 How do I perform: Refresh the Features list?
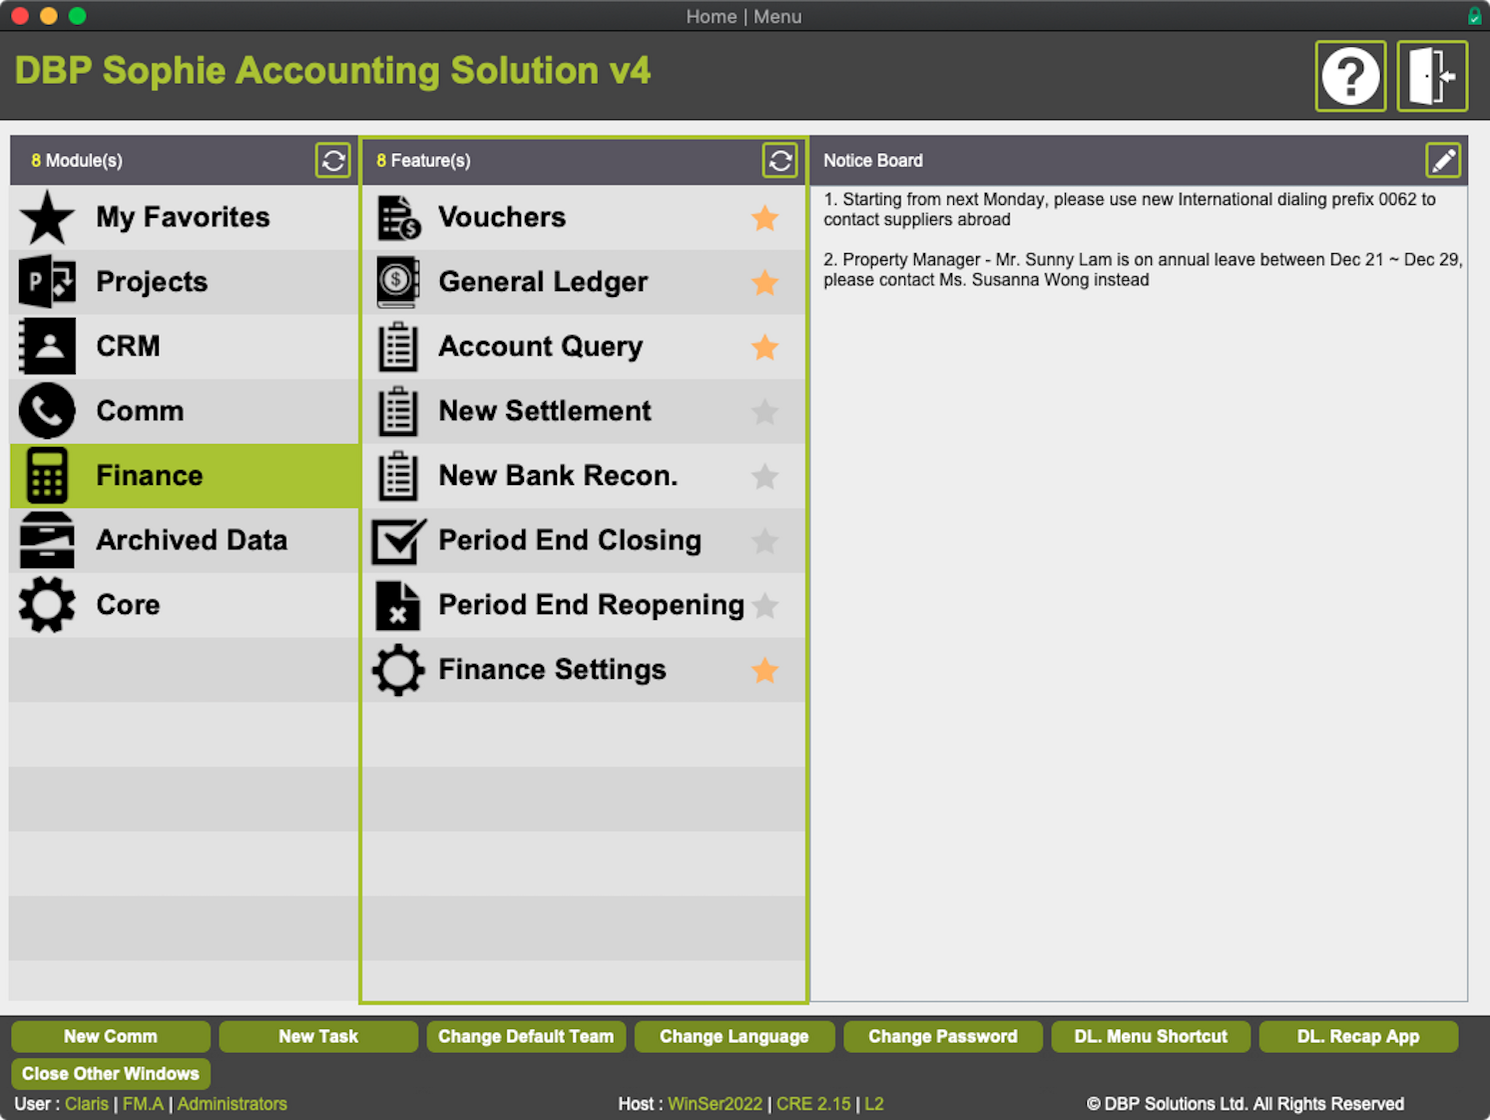pos(780,160)
